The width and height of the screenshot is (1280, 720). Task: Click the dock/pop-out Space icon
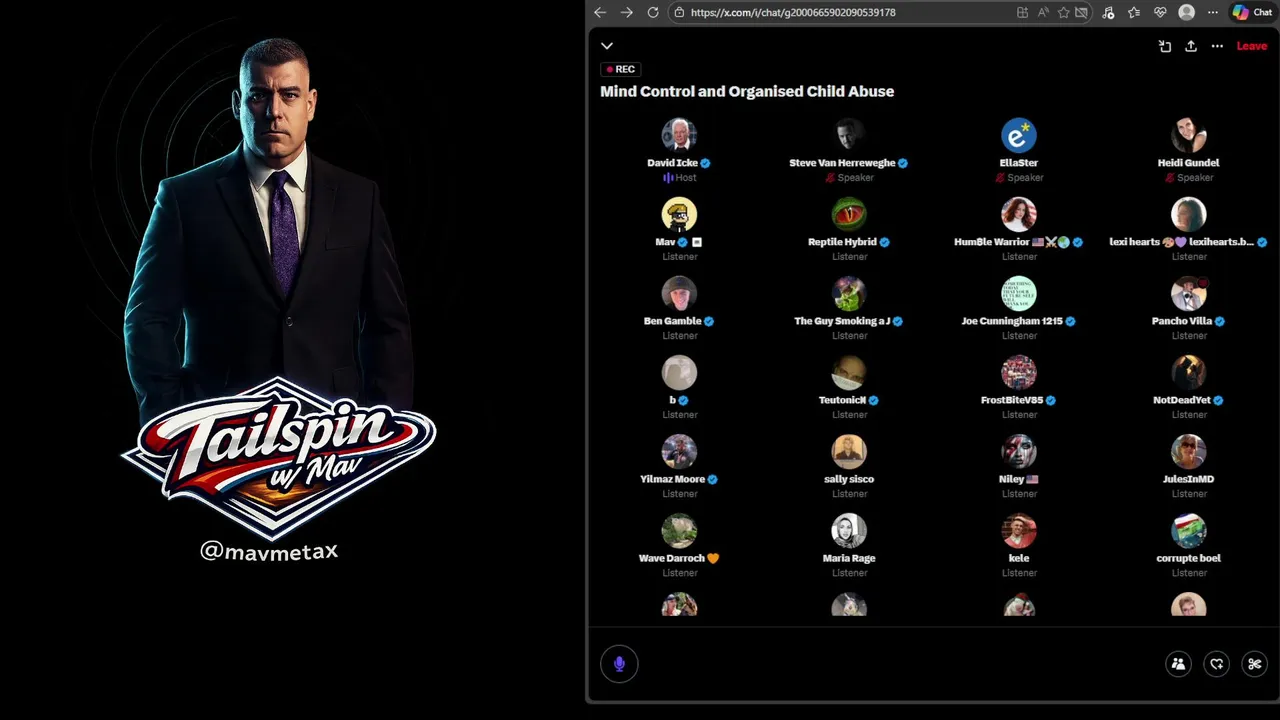pyautogui.click(x=1165, y=46)
